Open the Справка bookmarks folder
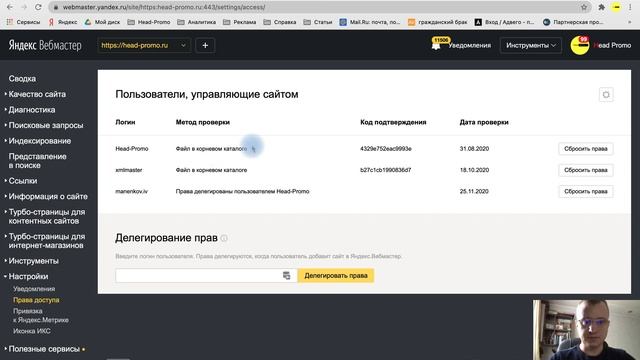 pyautogui.click(x=280, y=22)
